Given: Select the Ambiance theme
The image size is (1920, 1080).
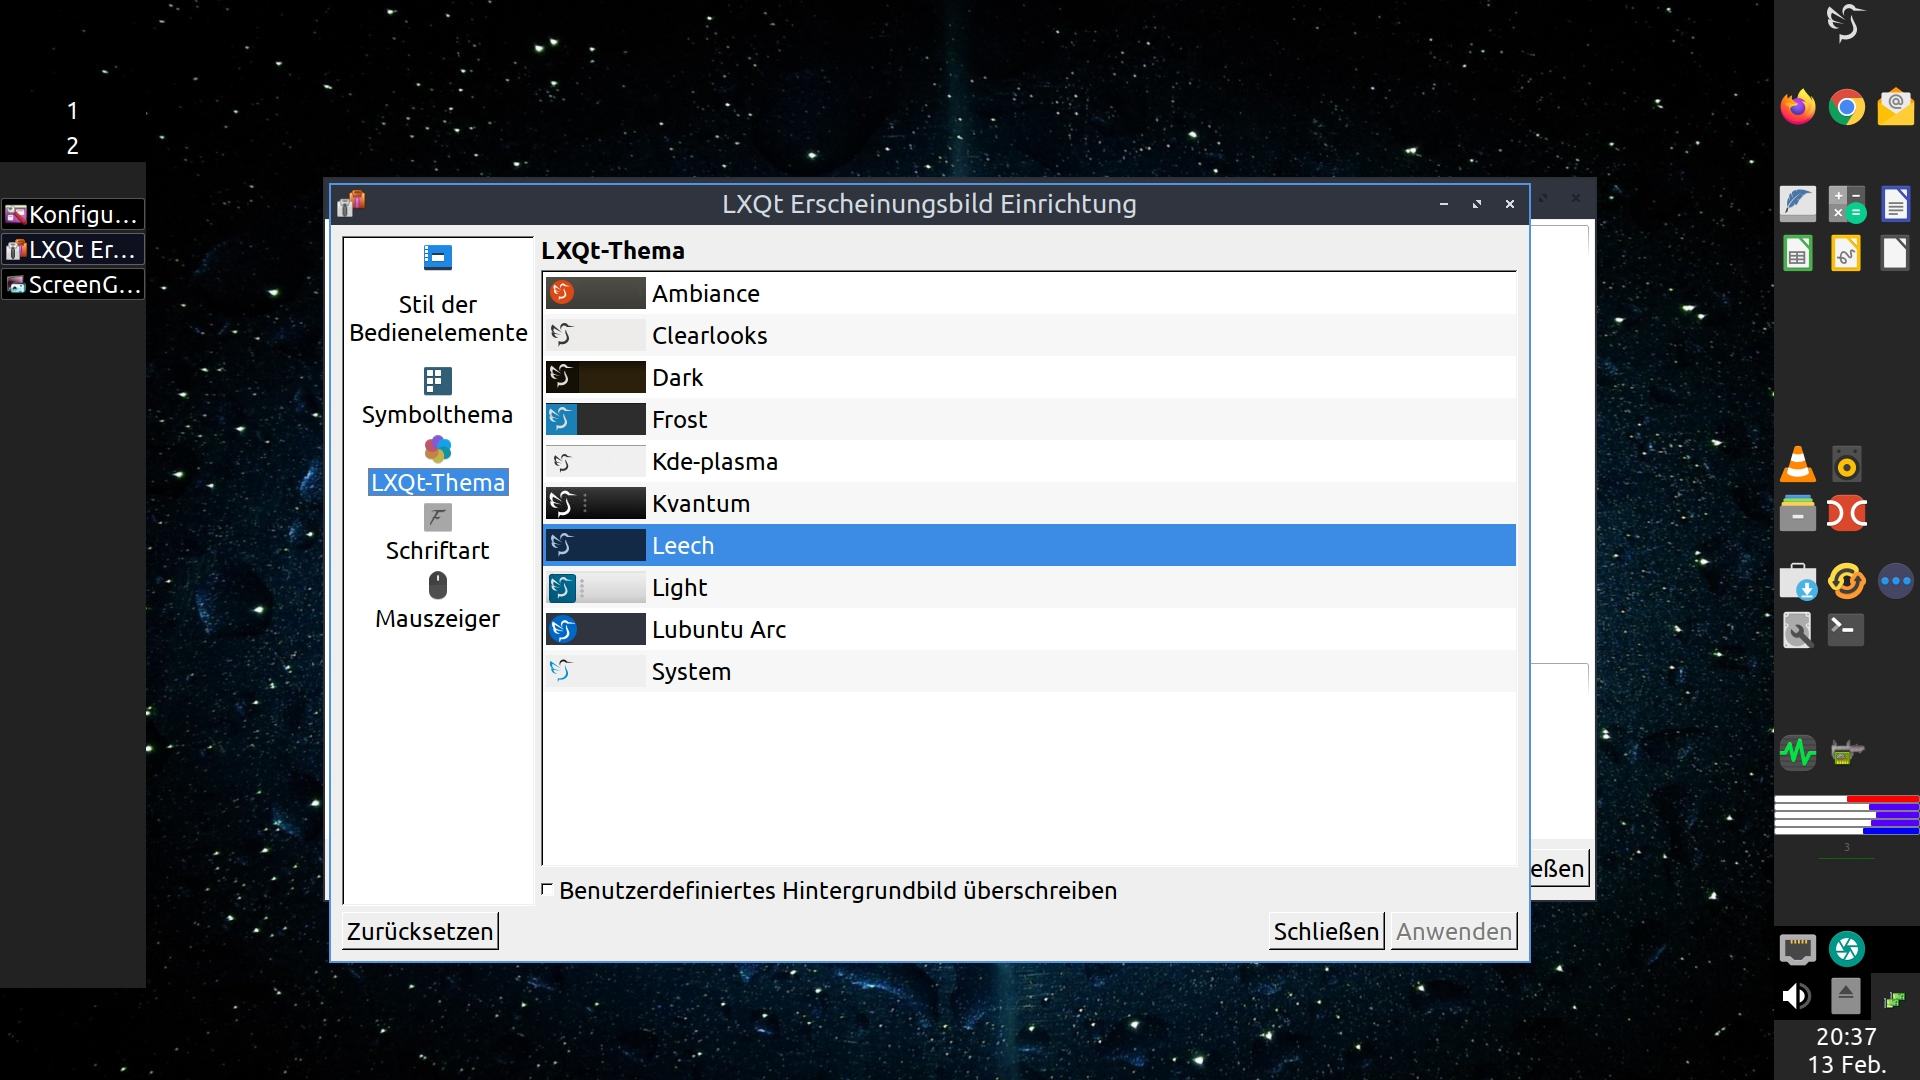Looking at the screenshot, I should (706, 293).
